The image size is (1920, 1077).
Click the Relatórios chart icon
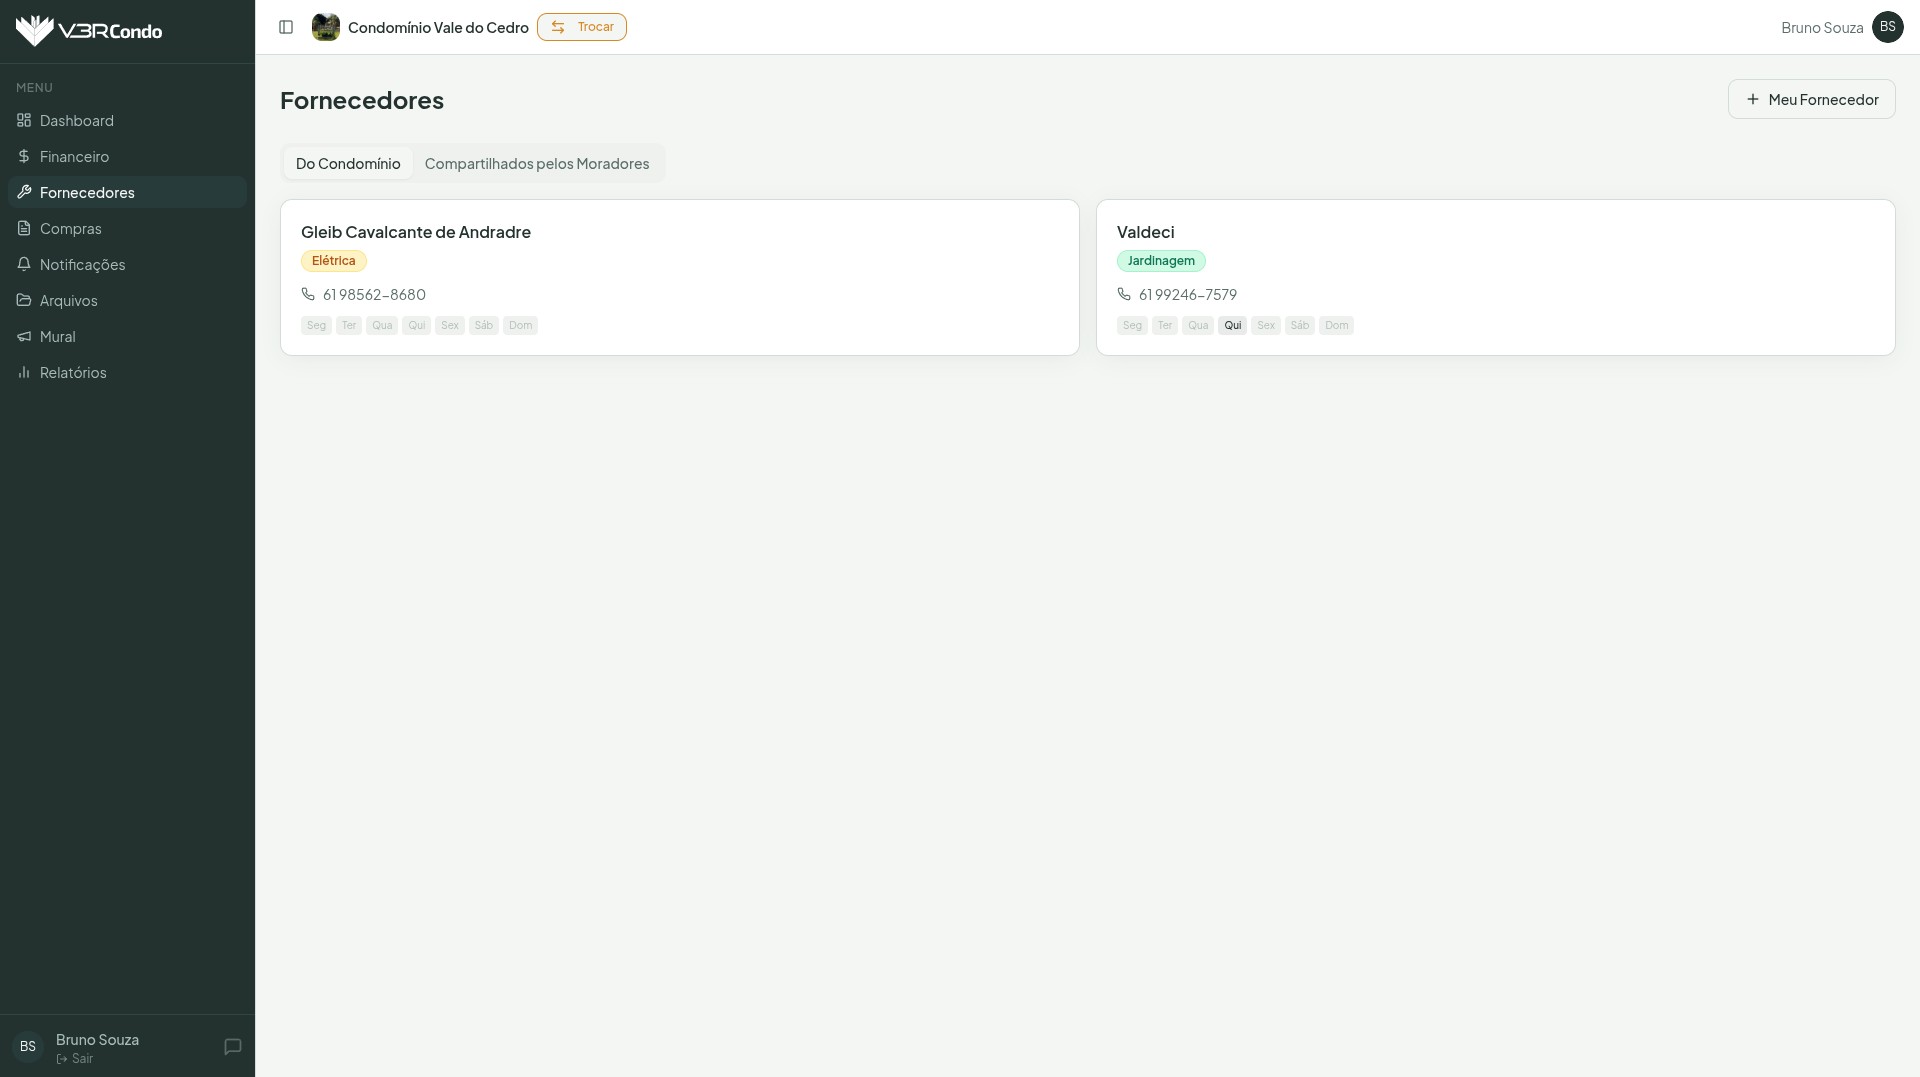24,372
